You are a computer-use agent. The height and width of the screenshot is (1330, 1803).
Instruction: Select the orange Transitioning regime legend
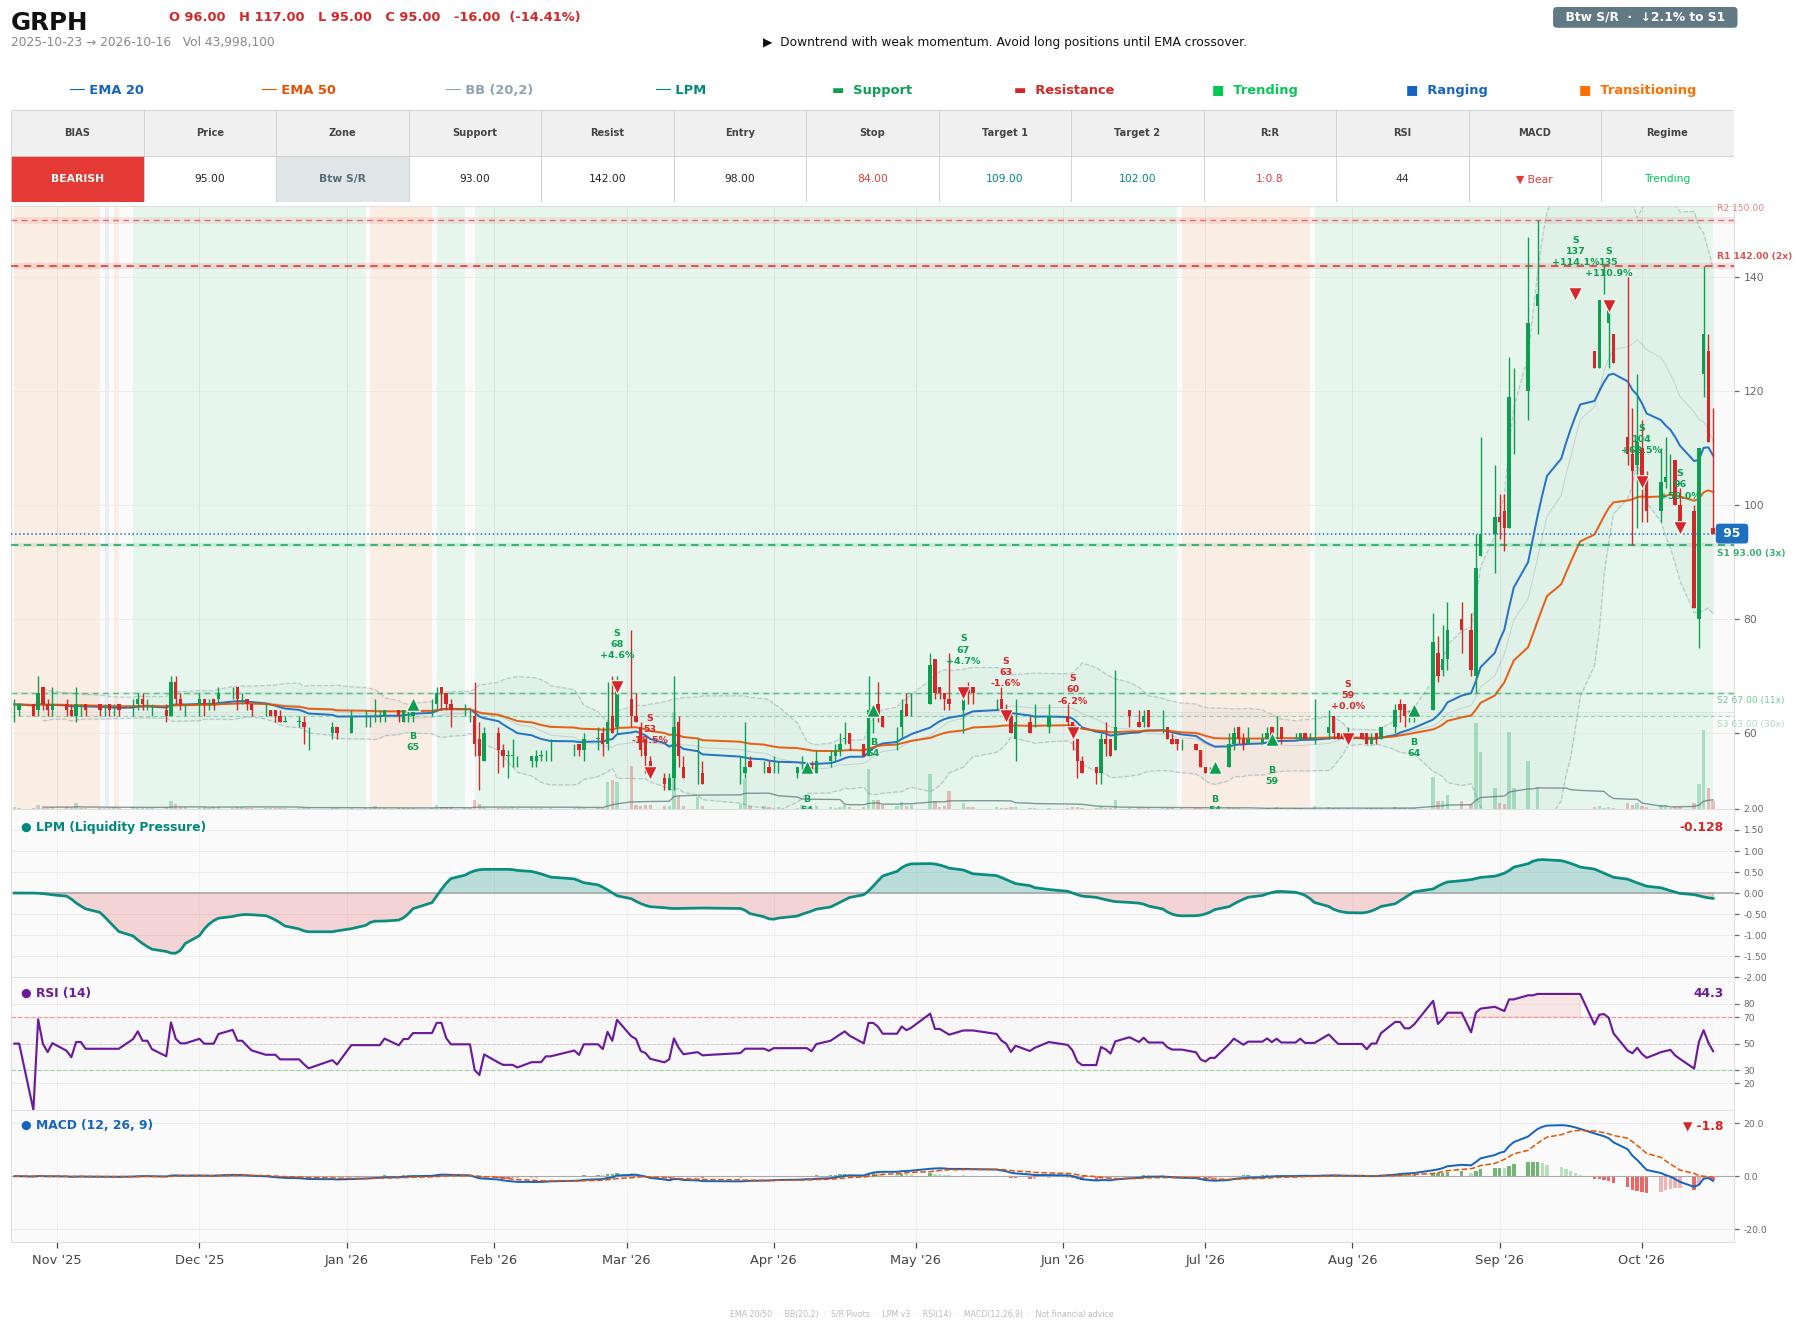point(1638,90)
